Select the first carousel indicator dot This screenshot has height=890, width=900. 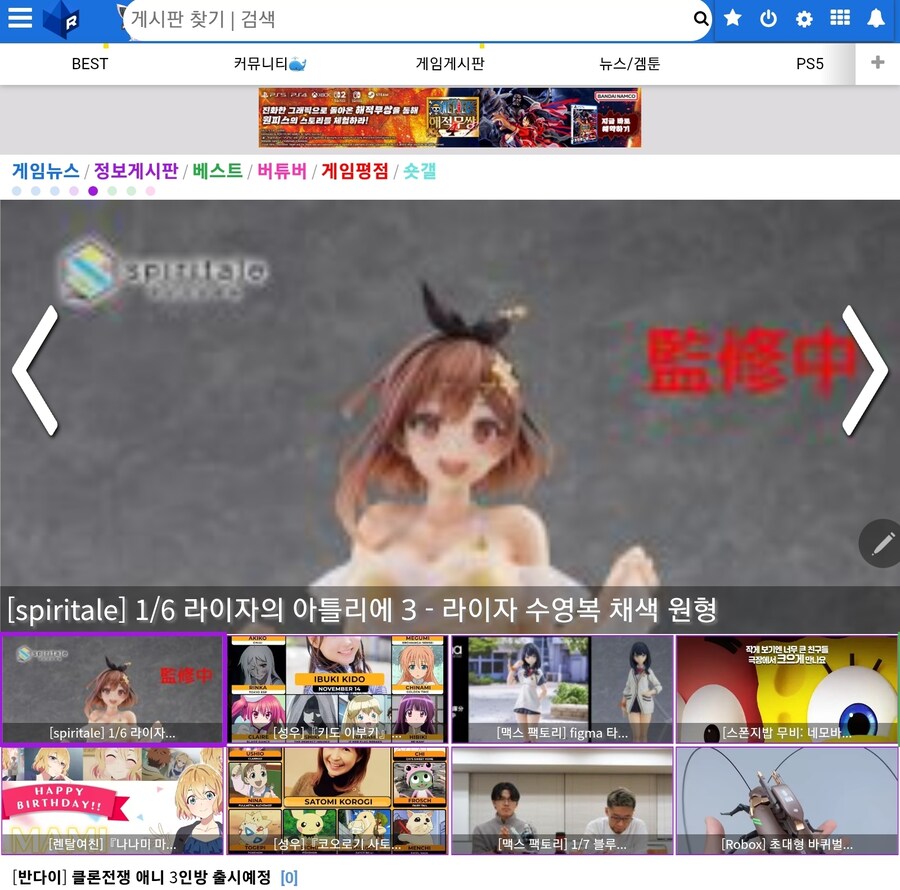click(17, 190)
